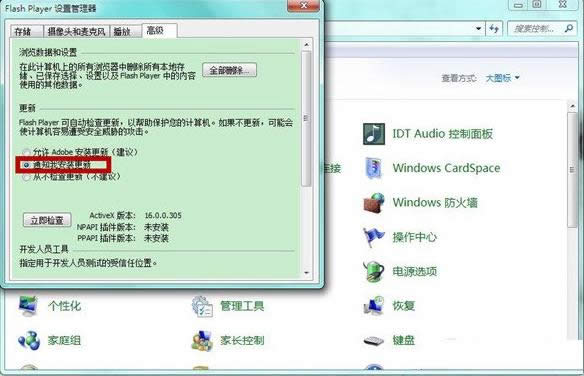Open Windows CardSpace icon
Image resolution: width=584 pixels, height=376 pixels.
(x=374, y=168)
